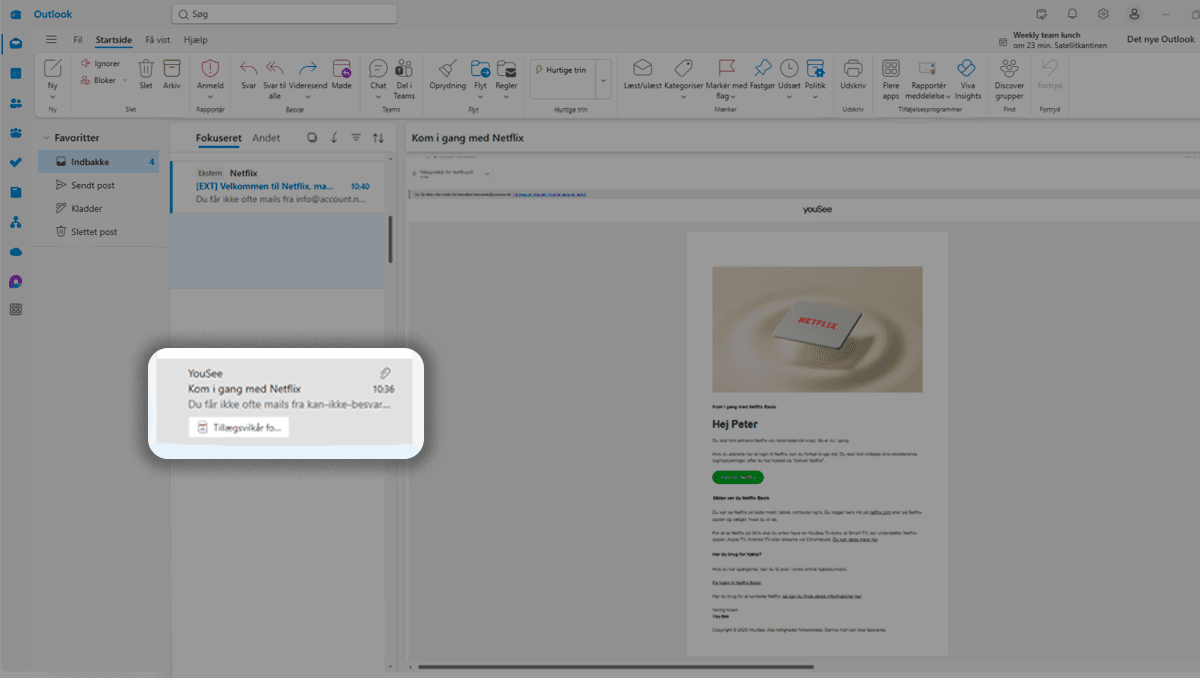Screen dimensions: 1200x678
Task: Open Flere apps in the ribbon
Action: pyautogui.click(x=891, y=78)
